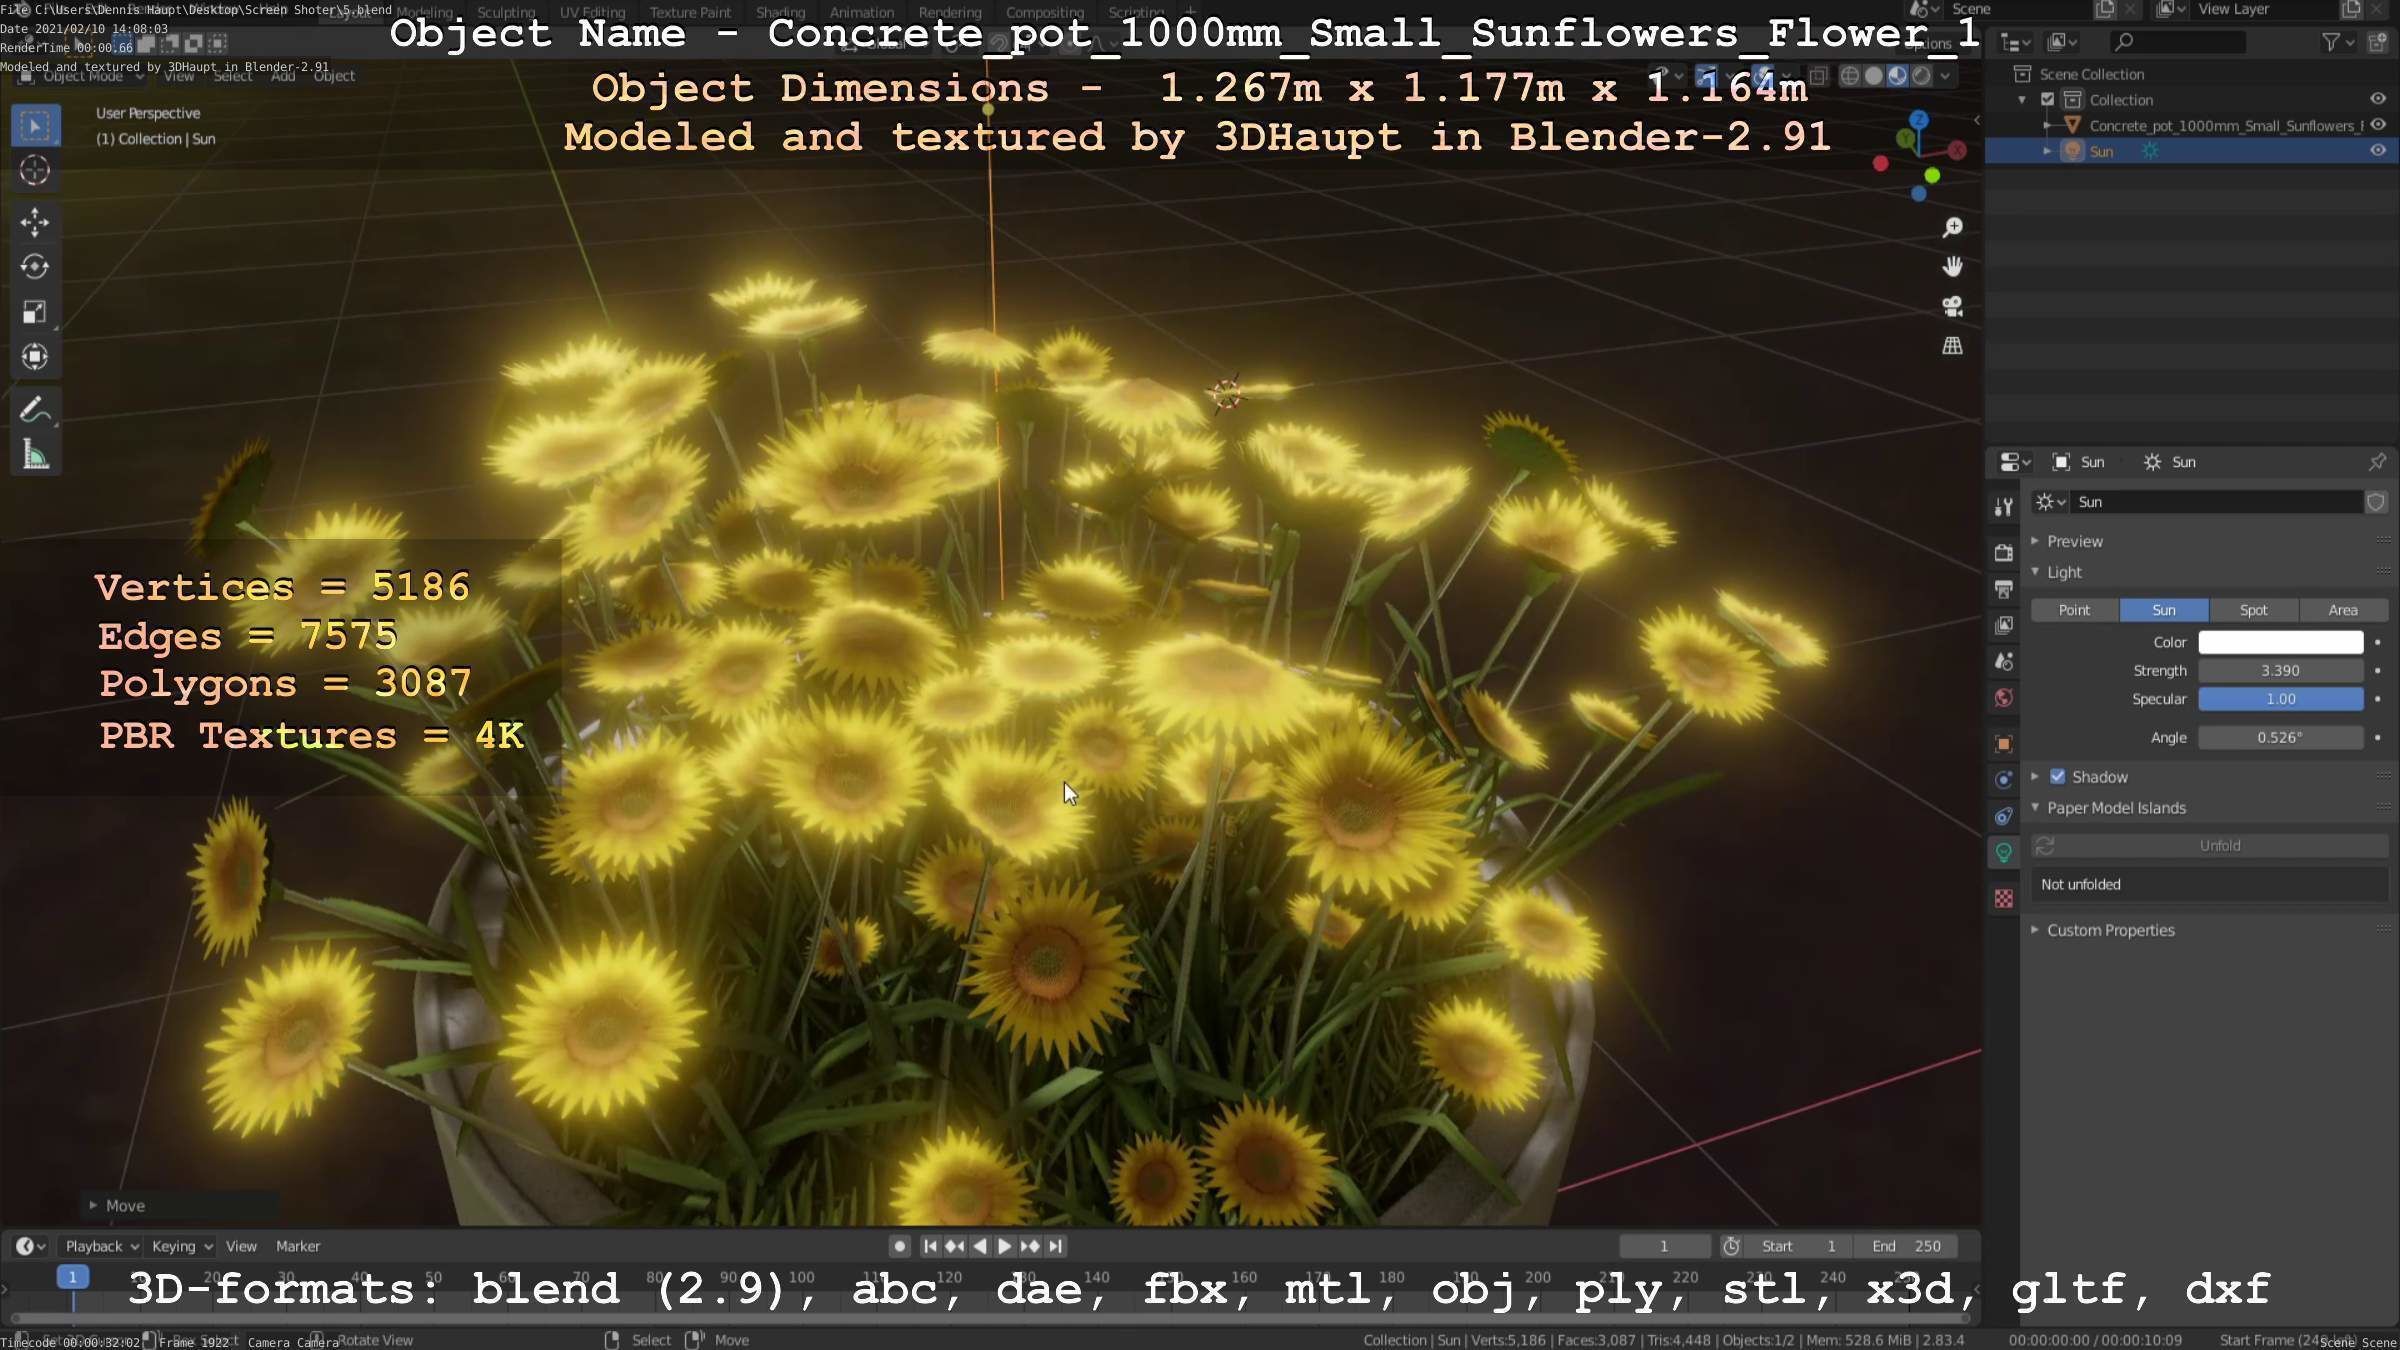Collapse Collection tree arrow in outliner

[x=2022, y=100]
